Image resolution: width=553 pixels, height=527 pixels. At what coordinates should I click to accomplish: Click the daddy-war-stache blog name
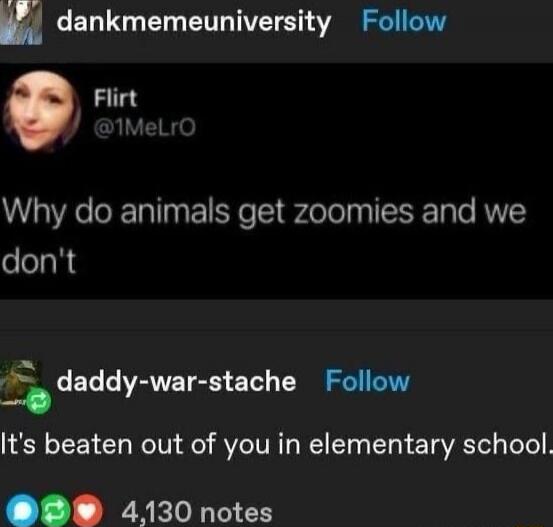(x=176, y=382)
